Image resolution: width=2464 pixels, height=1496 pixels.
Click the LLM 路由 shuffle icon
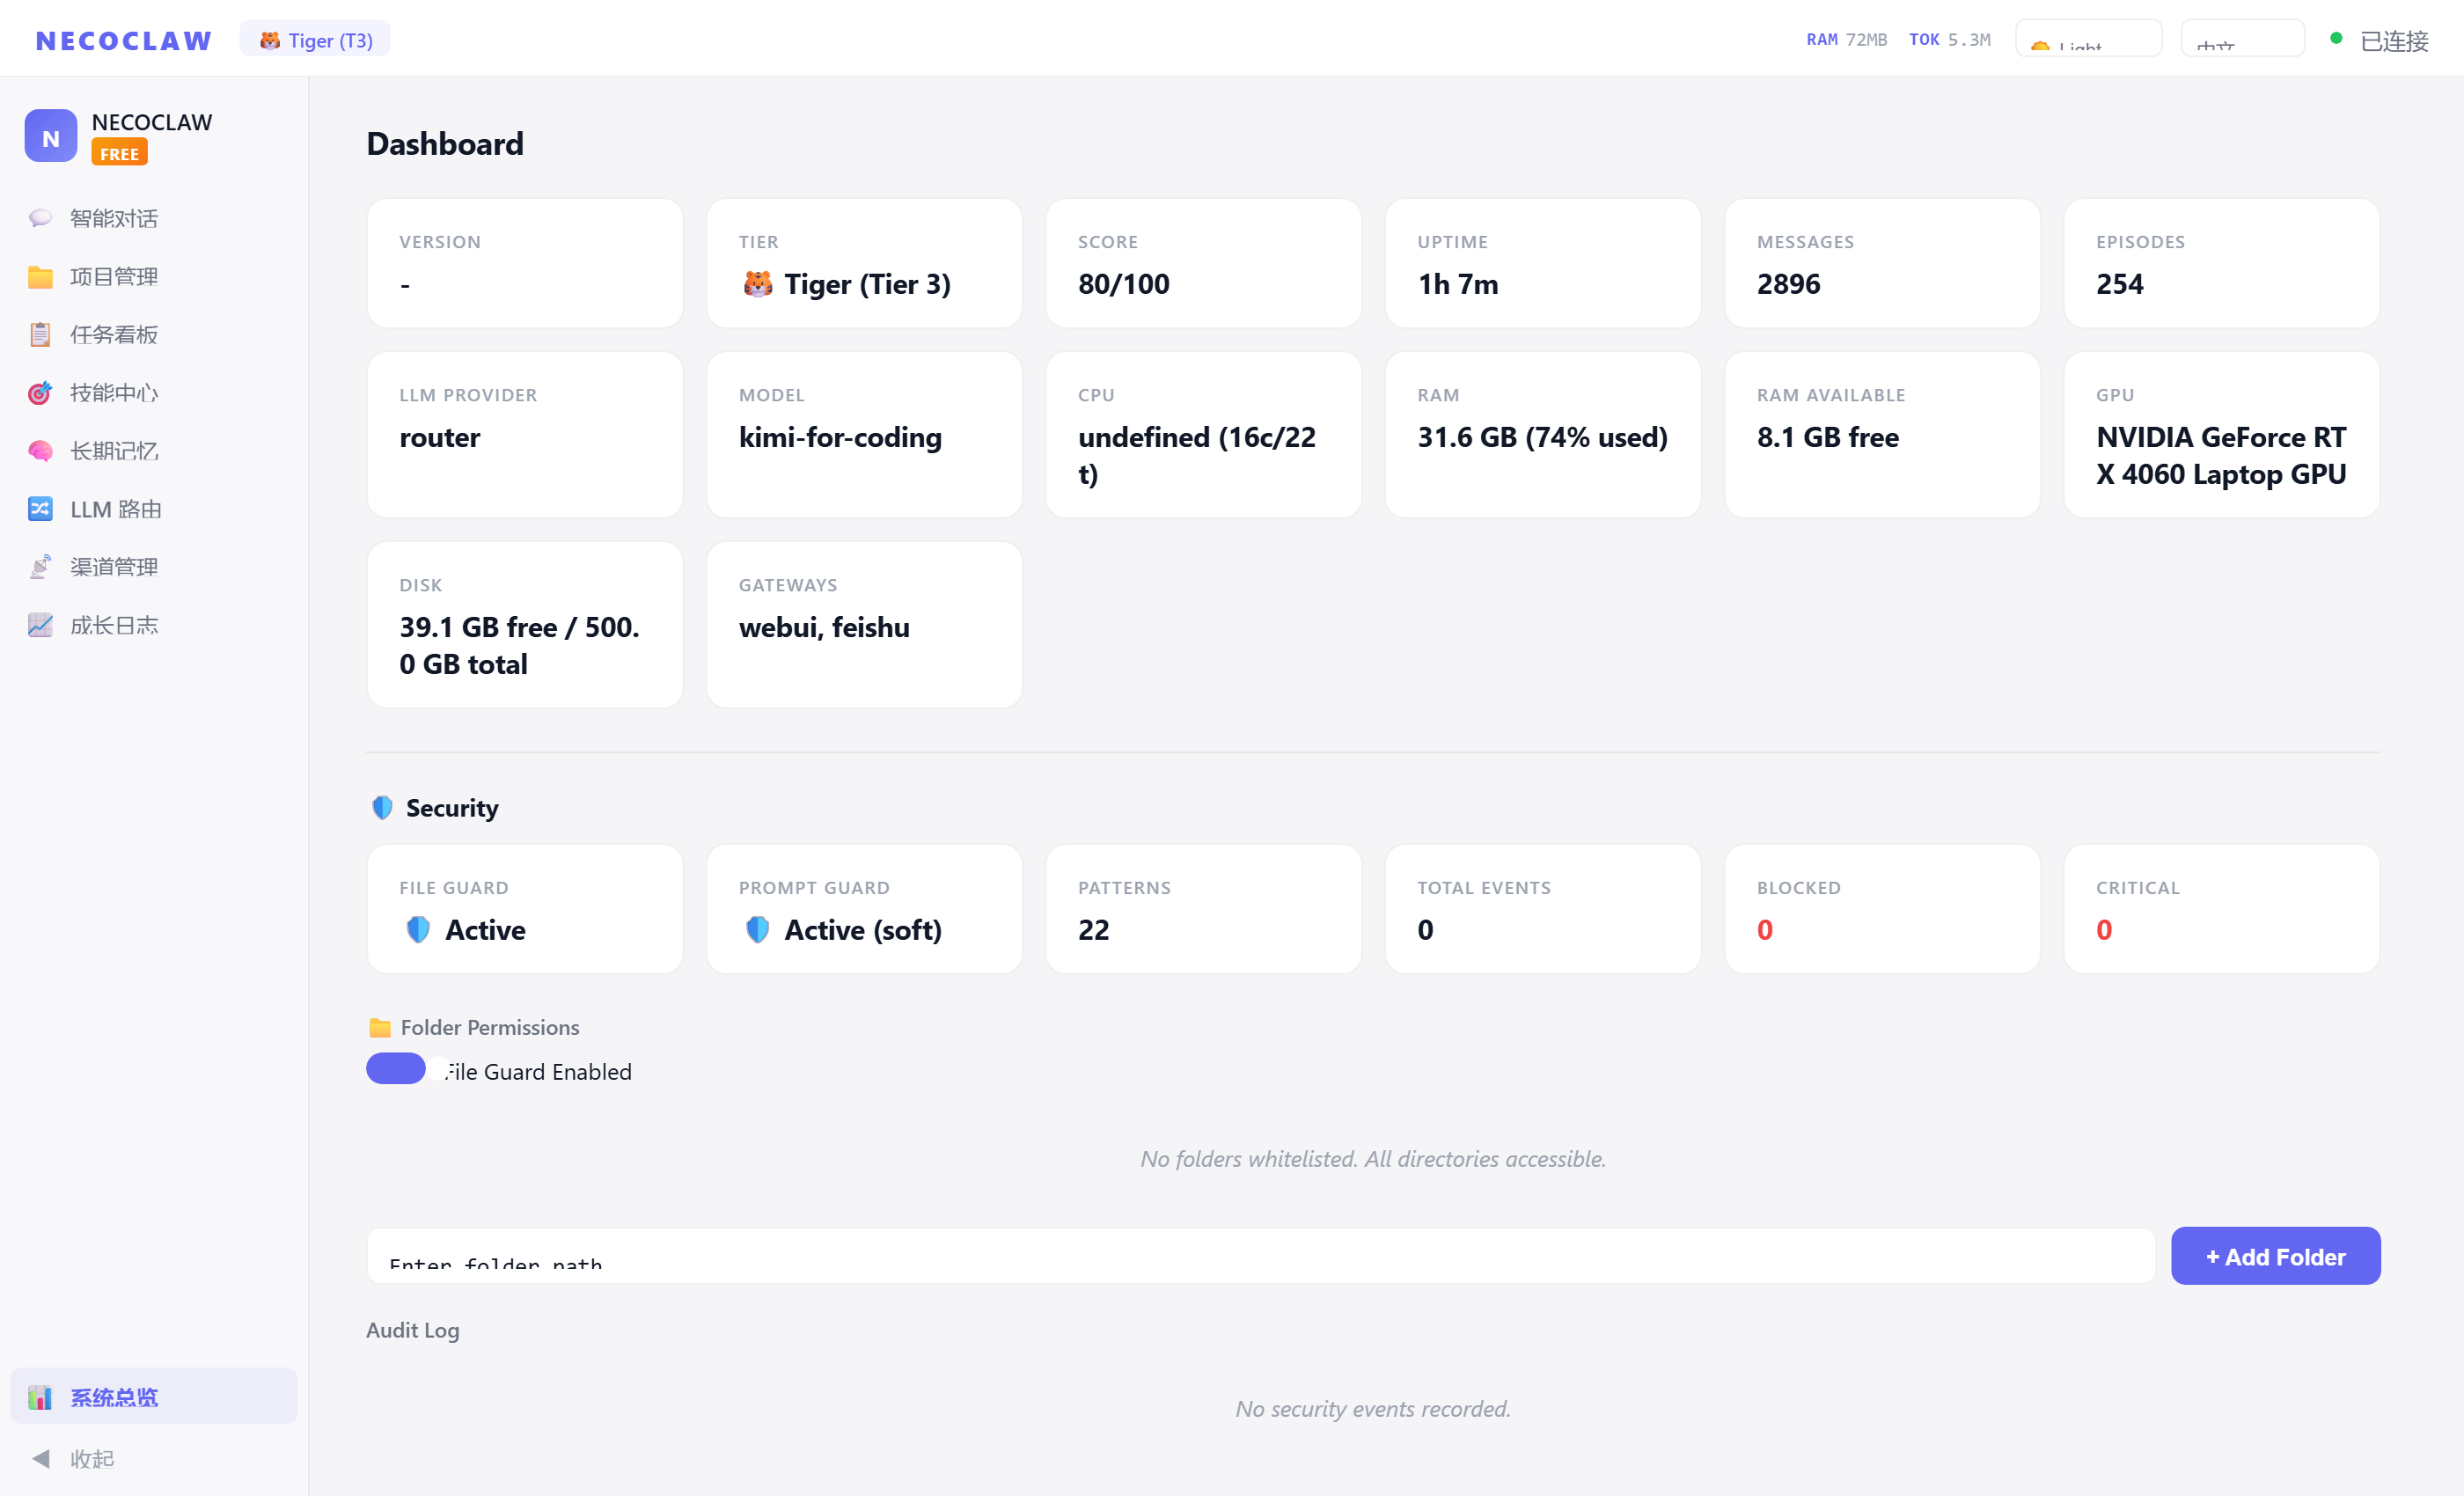[40, 509]
